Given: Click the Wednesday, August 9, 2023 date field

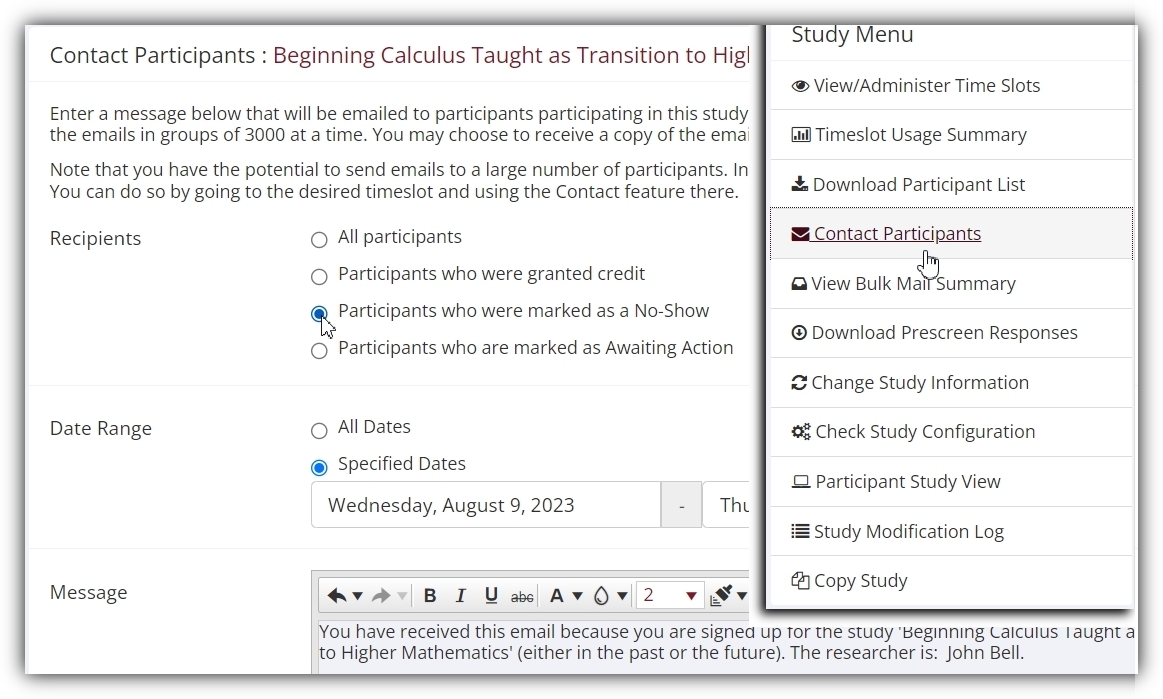Looking at the screenshot, I should pos(486,505).
